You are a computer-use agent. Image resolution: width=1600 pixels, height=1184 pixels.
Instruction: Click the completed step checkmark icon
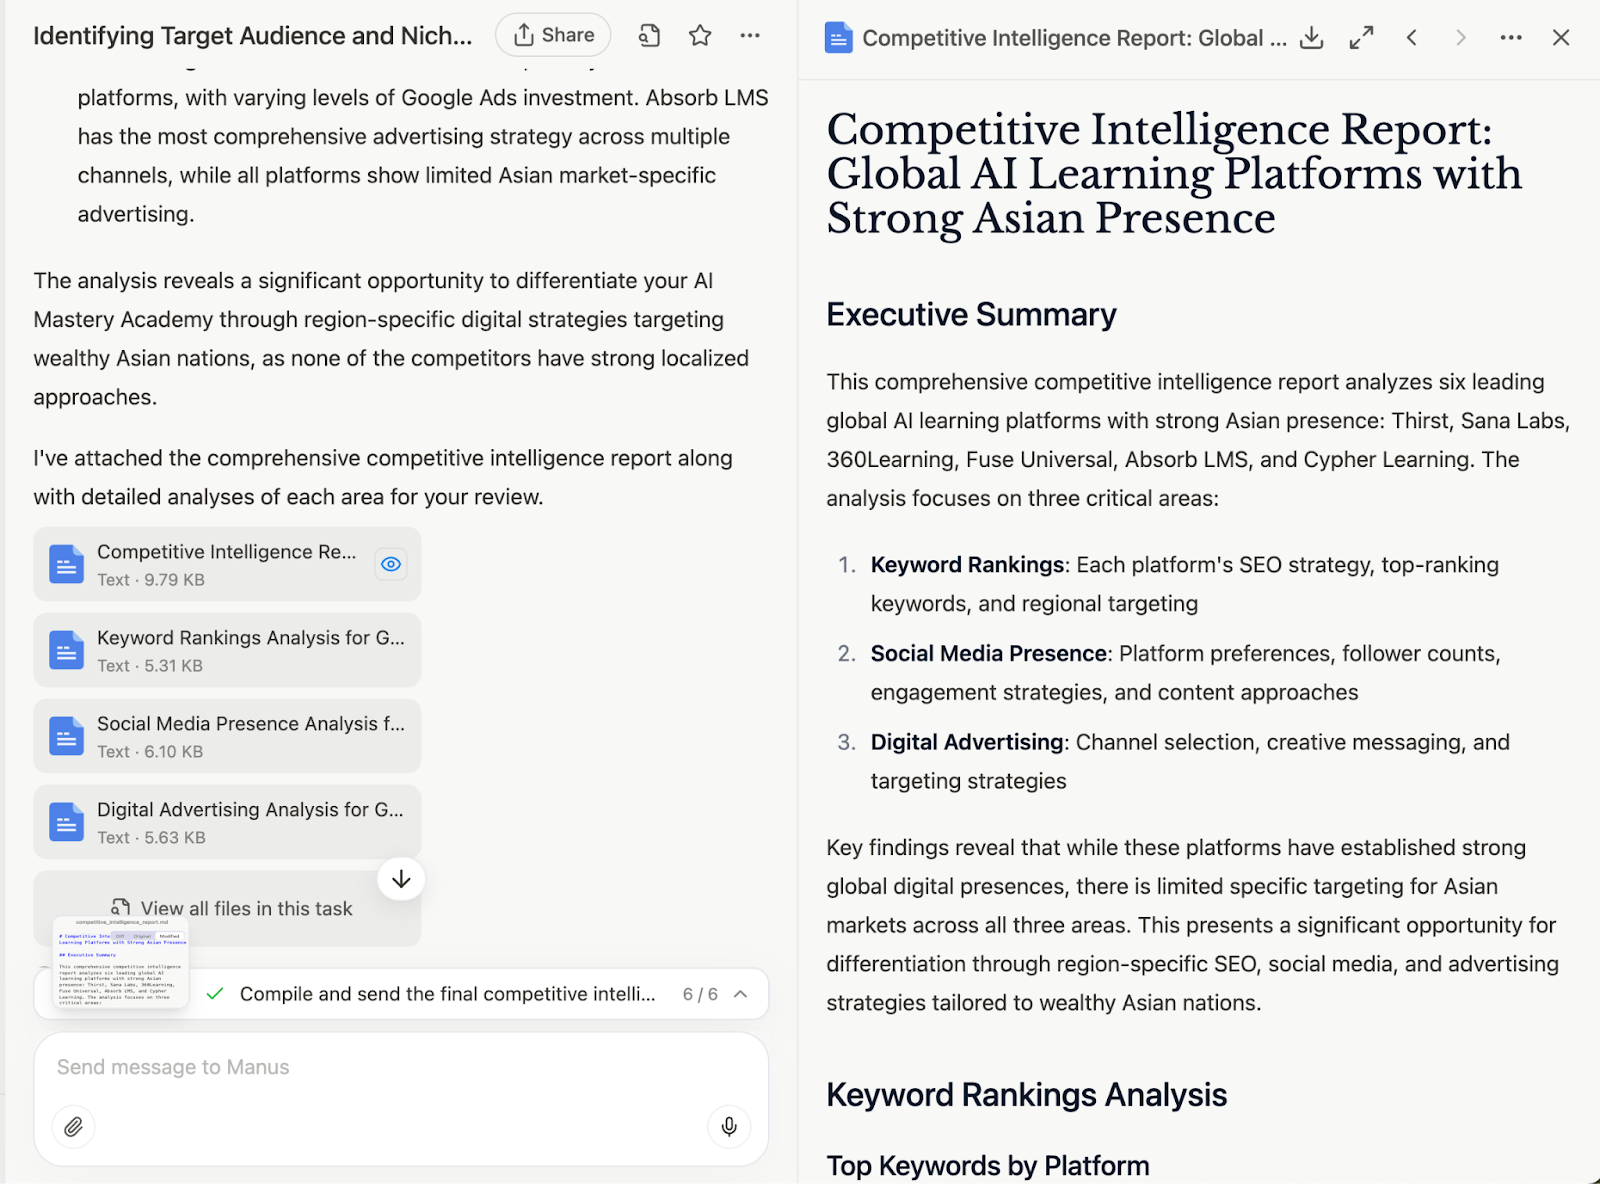coord(214,994)
